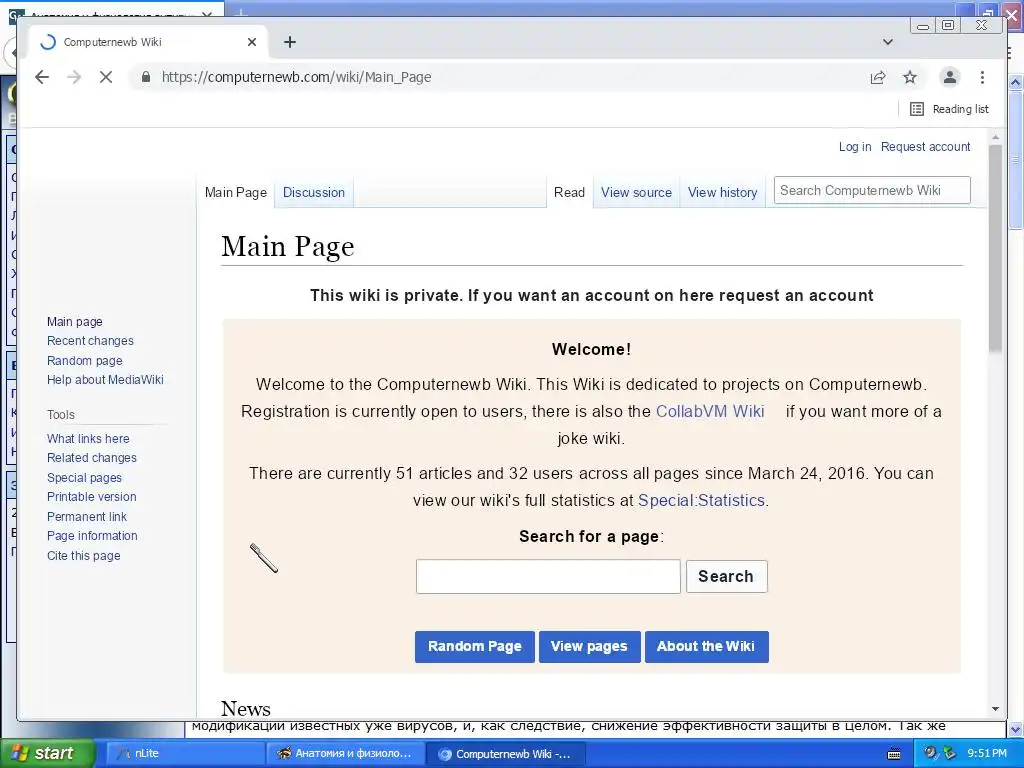The image size is (1024, 768).
Task: Open Help about MediaWiki
Action: [105, 379]
